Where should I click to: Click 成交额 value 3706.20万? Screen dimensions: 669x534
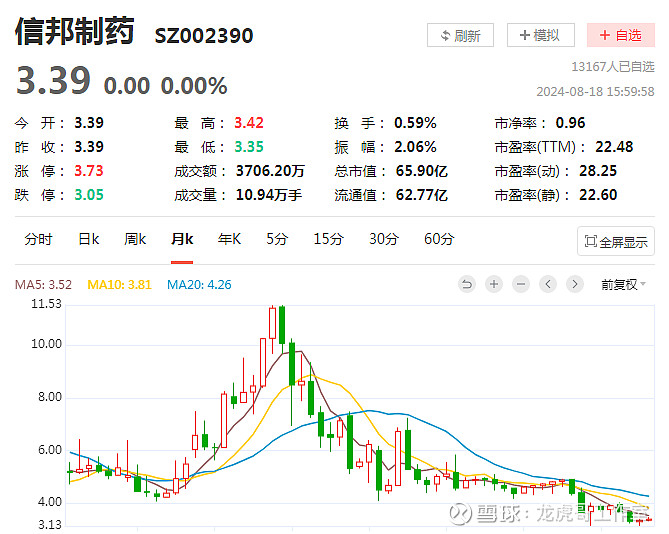270,171
